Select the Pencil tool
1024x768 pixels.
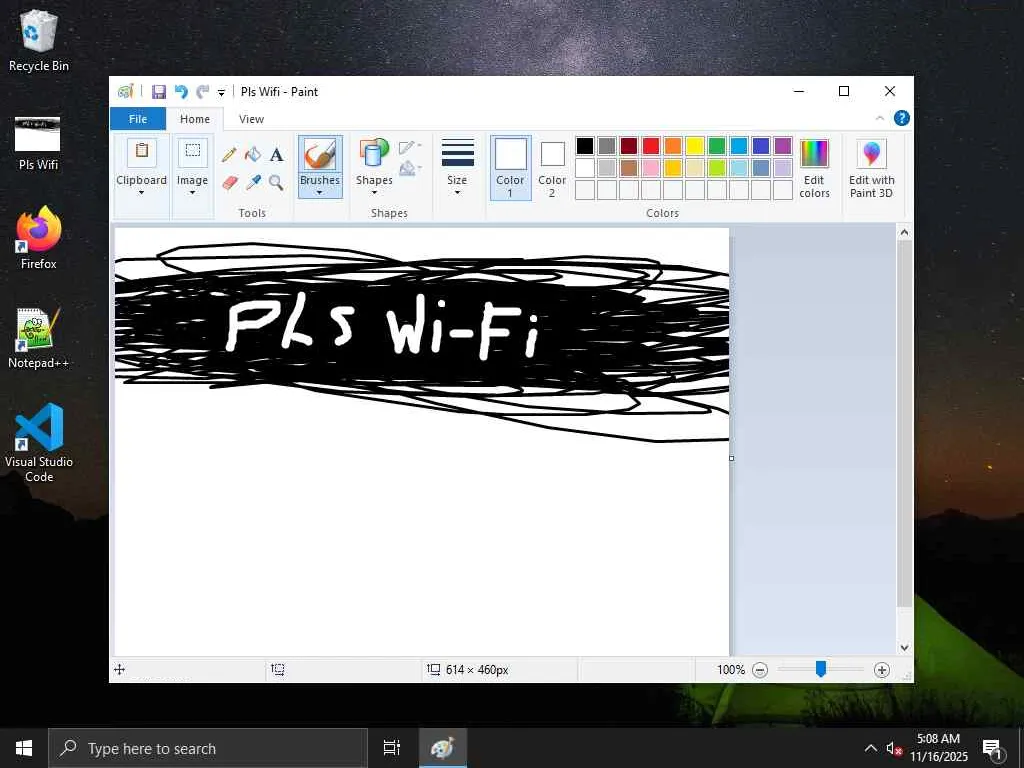click(229, 155)
